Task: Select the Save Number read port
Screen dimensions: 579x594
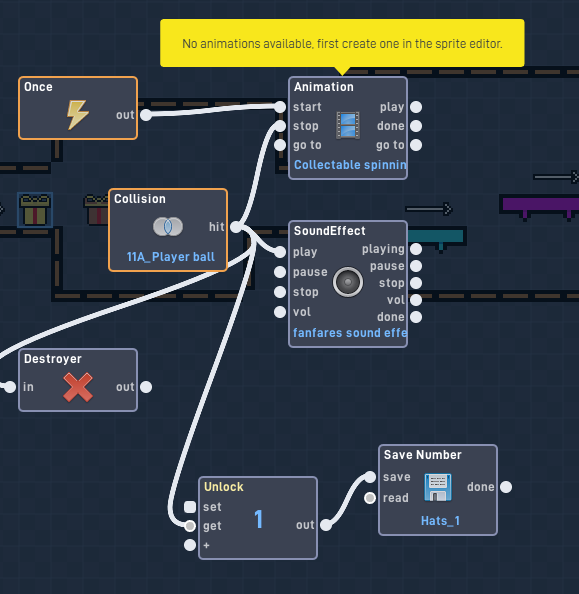Action: click(370, 498)
